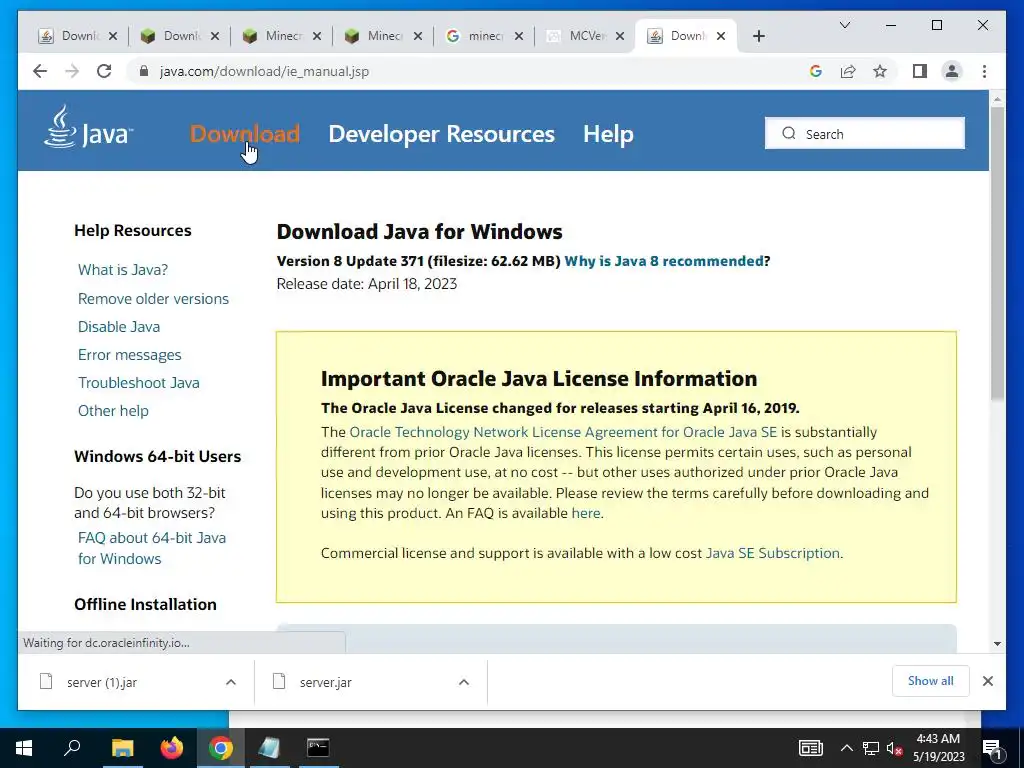Click the news and interests taskbar icon

(810, 748)
